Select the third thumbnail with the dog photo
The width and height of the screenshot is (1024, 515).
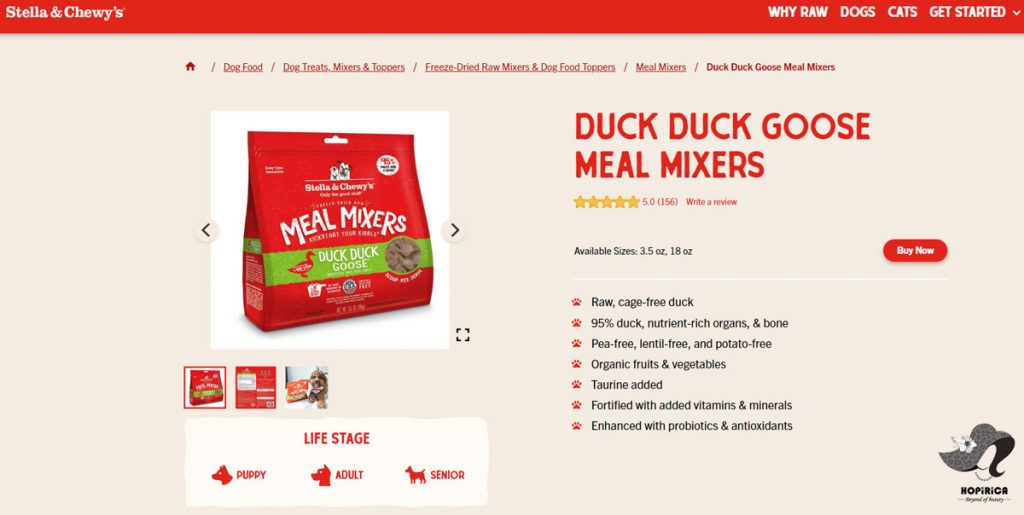(x=306, y=388)
